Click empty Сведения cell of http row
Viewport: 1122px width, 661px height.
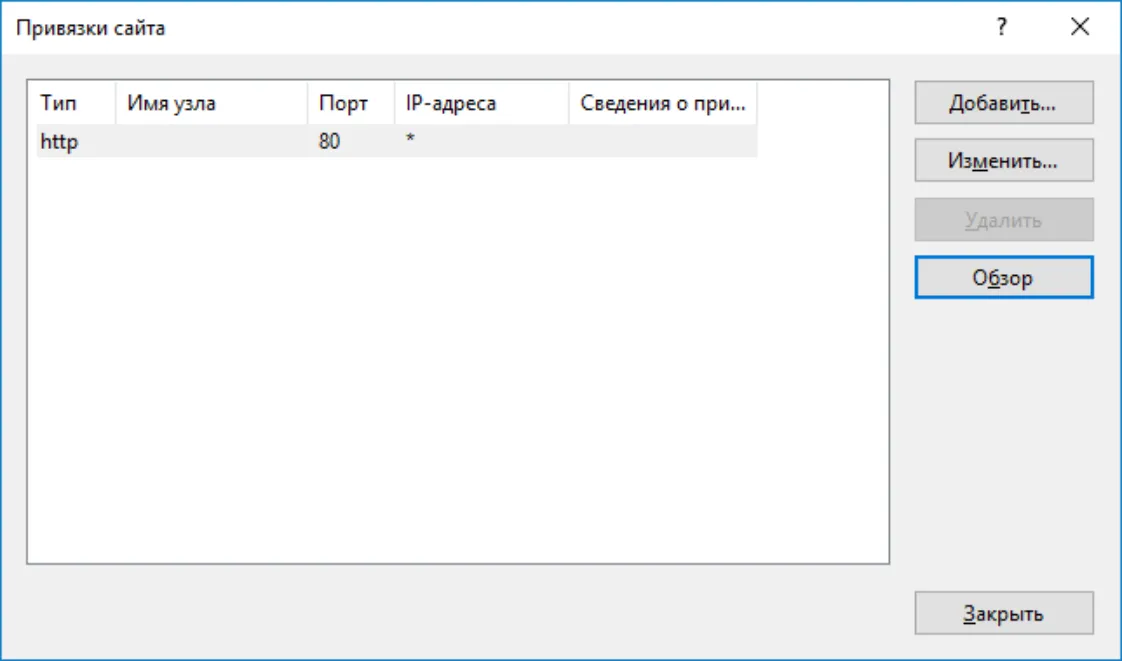coord(663,141)
